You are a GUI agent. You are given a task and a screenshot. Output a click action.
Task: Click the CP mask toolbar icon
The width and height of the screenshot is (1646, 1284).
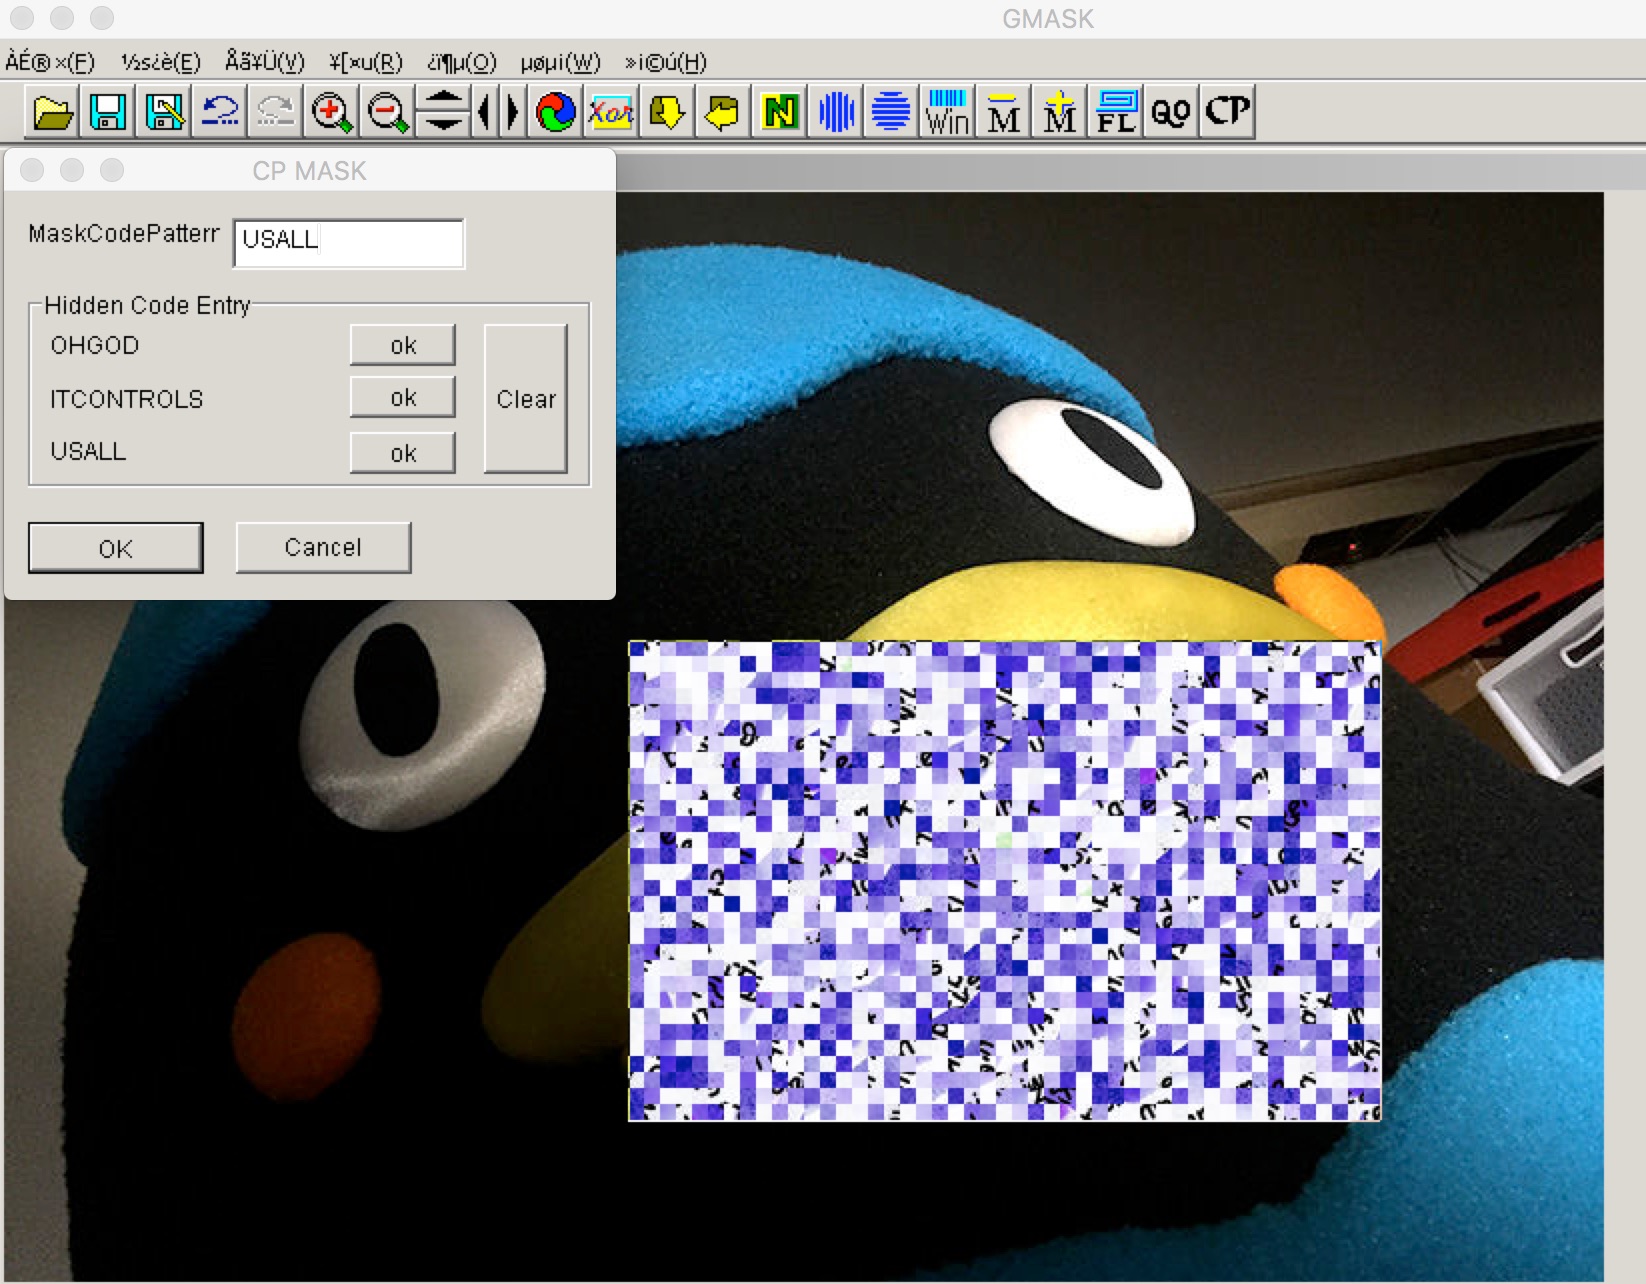coord(1227,111)
